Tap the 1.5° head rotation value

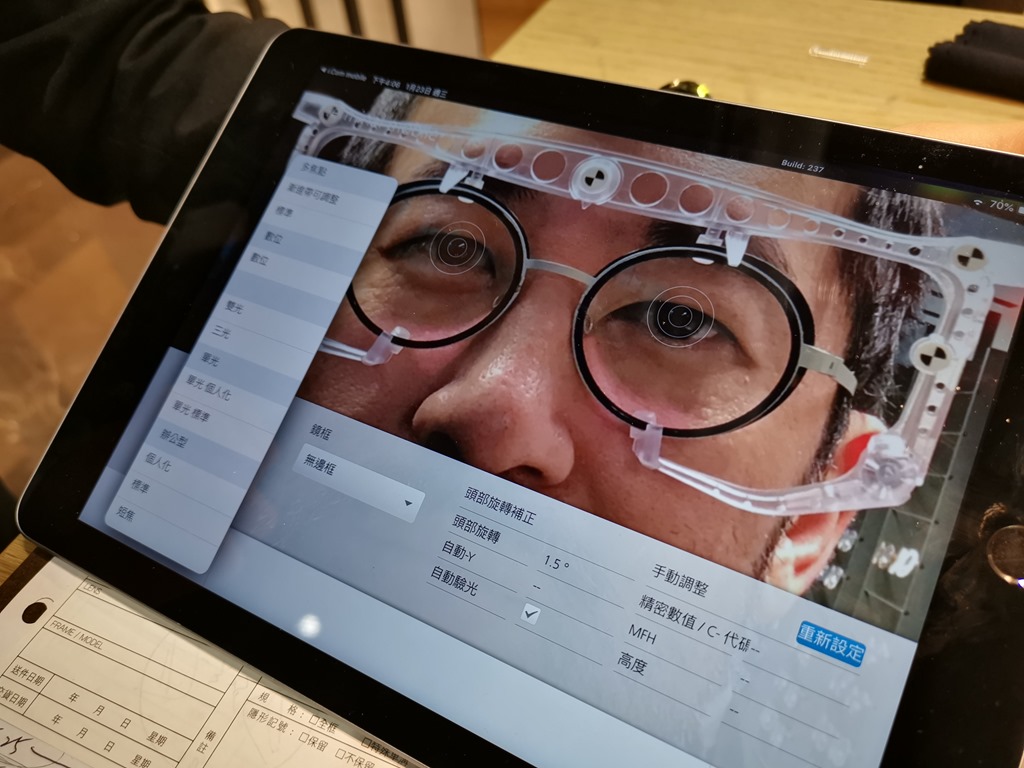tap(558, 563)
